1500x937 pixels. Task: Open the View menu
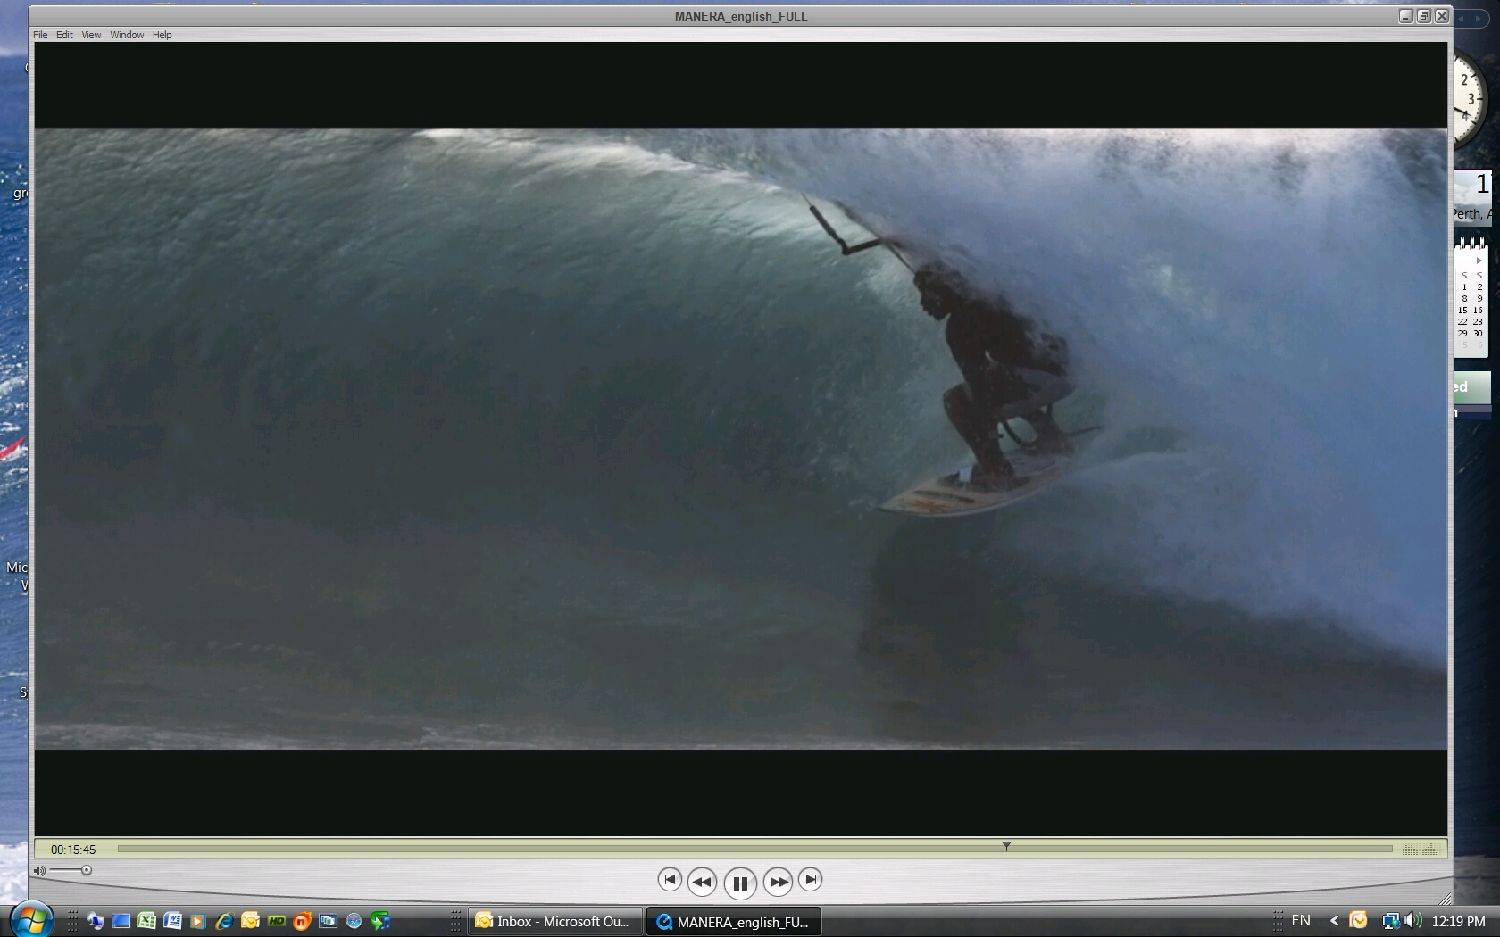click(x=91, y=35)
